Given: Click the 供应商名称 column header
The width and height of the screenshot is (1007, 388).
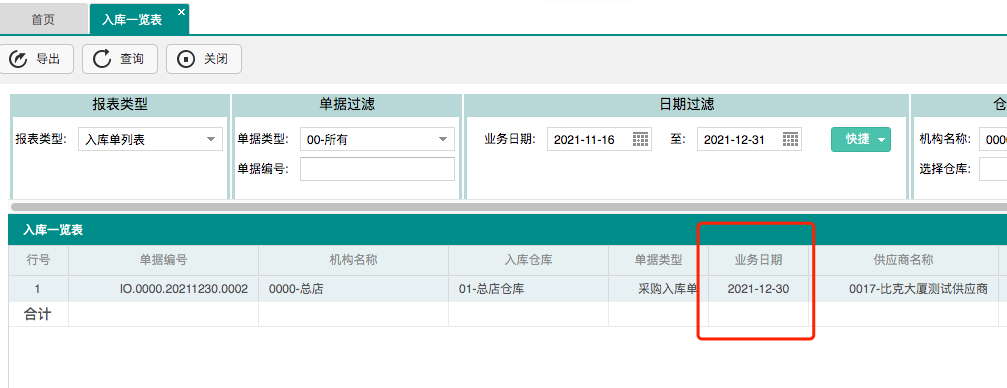Looking at the screenshot, I should (903, 260).
